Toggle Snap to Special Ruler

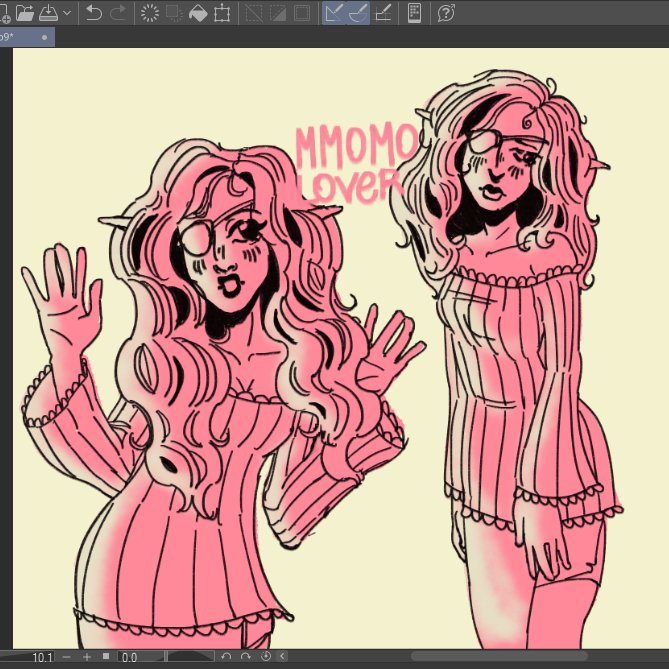click(358, 13)
